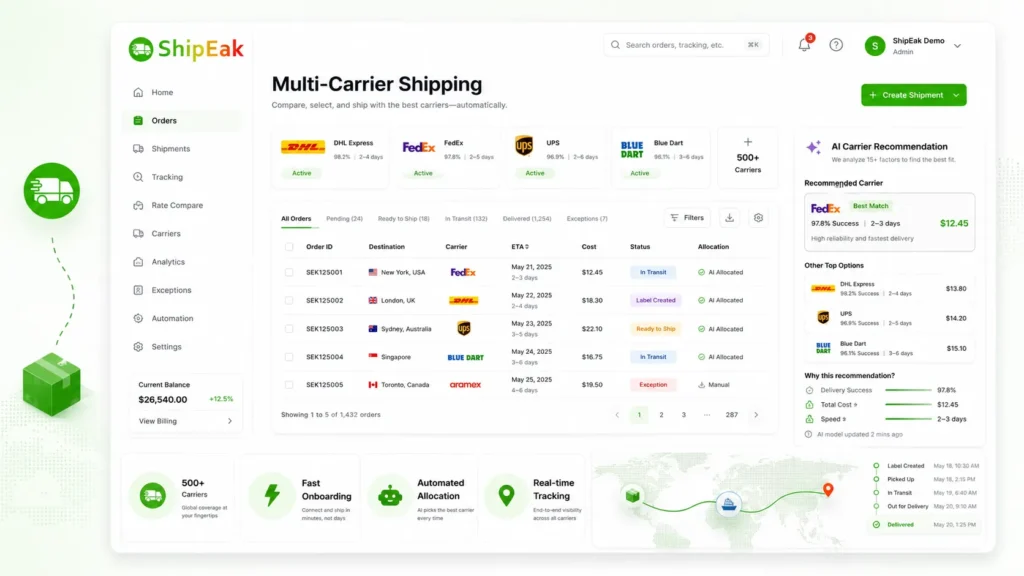
Task: Open the Analytics sidebar link
Action: 182,262
